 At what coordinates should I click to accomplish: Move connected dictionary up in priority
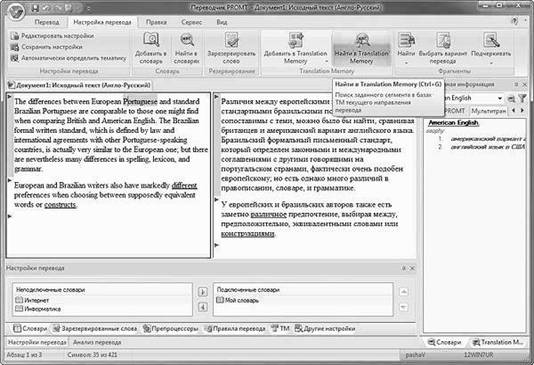click(404, 292)
